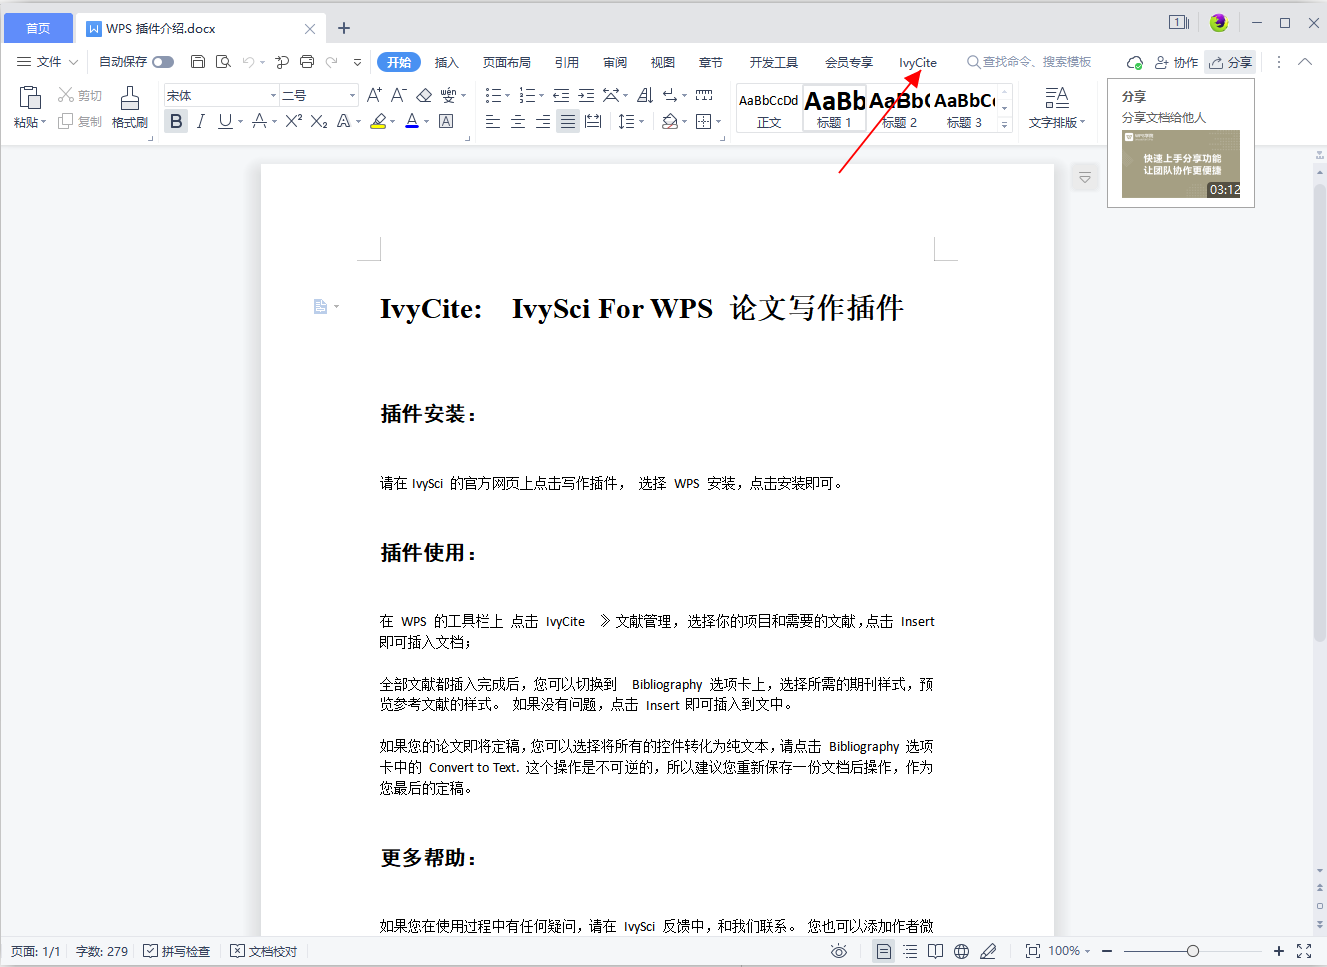1327x967 pixels.
Task: Toggle Bold formatting
Action: coord(176,121)
